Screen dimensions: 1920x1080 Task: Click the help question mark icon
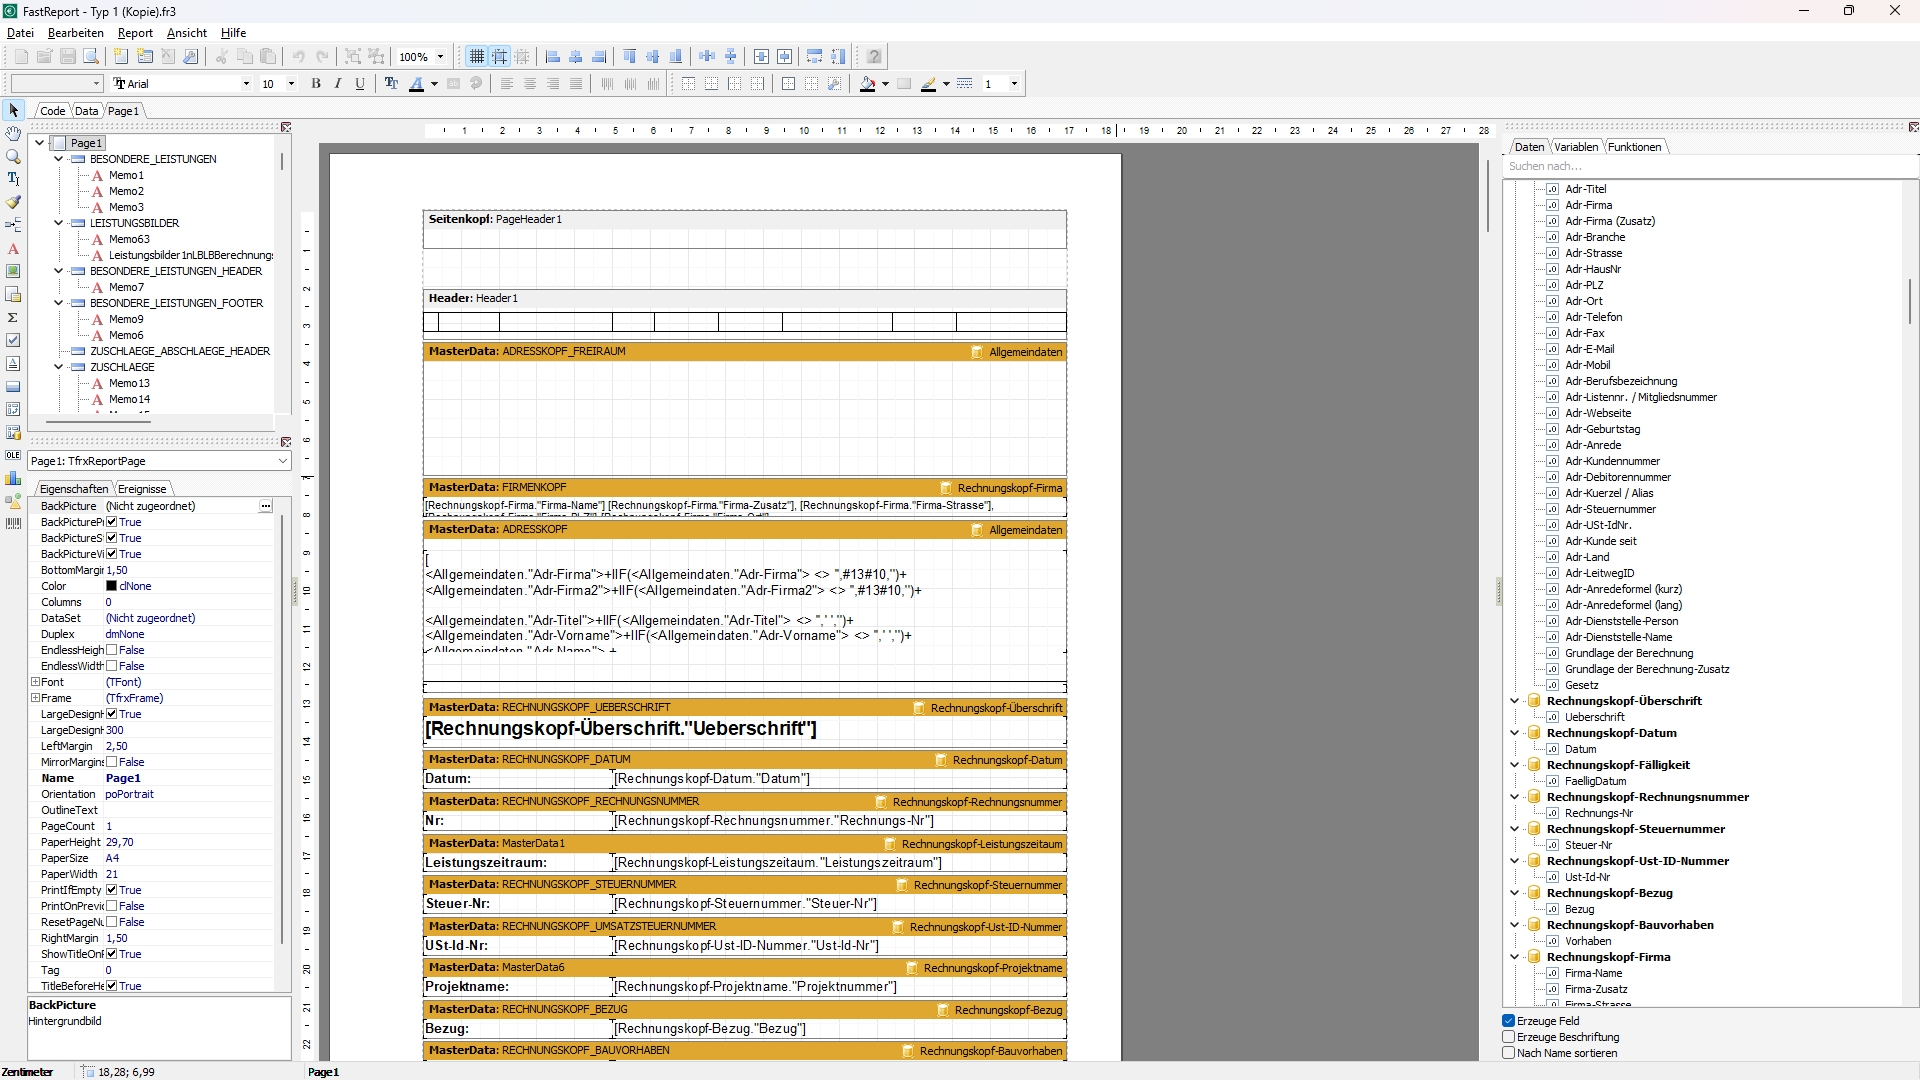874,57
